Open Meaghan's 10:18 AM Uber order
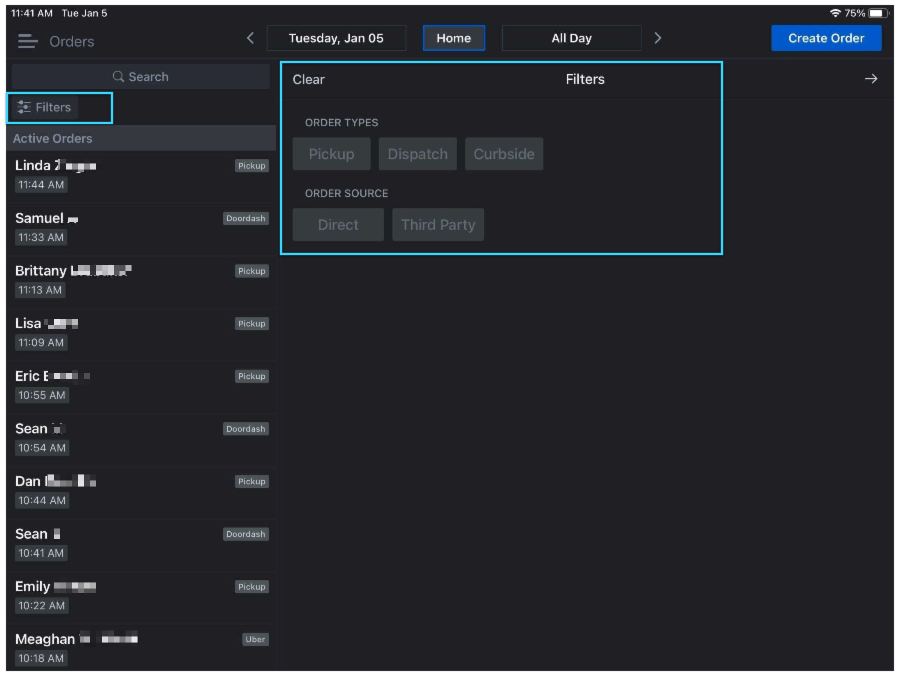 [141, 649]
